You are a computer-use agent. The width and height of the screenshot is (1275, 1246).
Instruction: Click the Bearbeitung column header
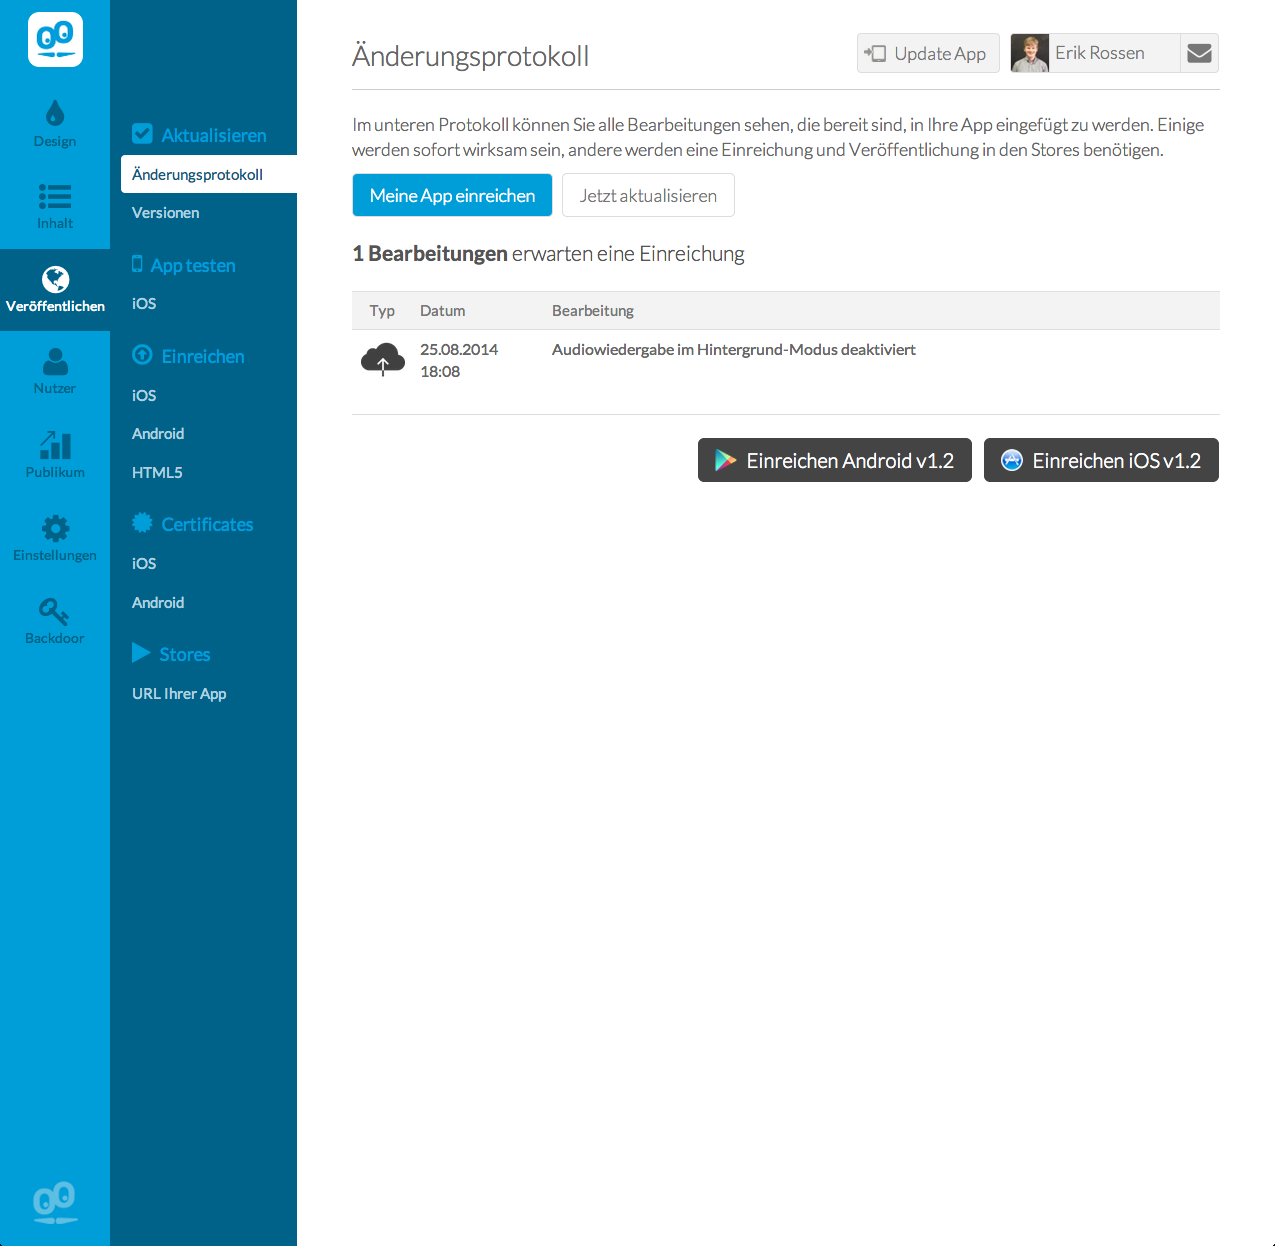[593, 311]
